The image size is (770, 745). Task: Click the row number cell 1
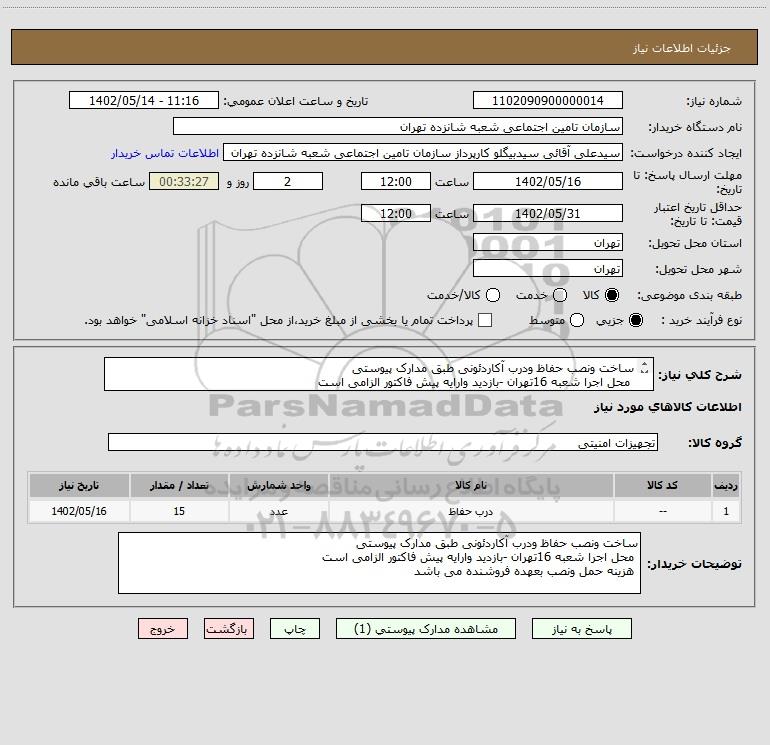pos(726,511)
